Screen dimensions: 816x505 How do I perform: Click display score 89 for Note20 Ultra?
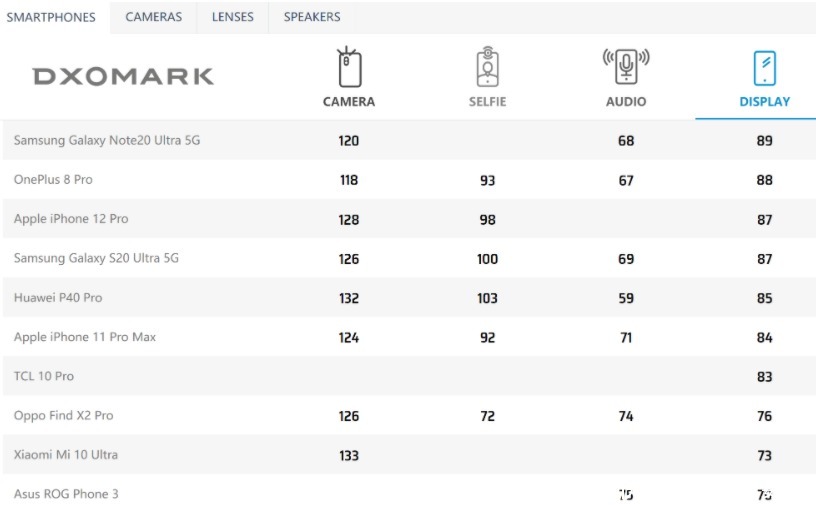764,141
